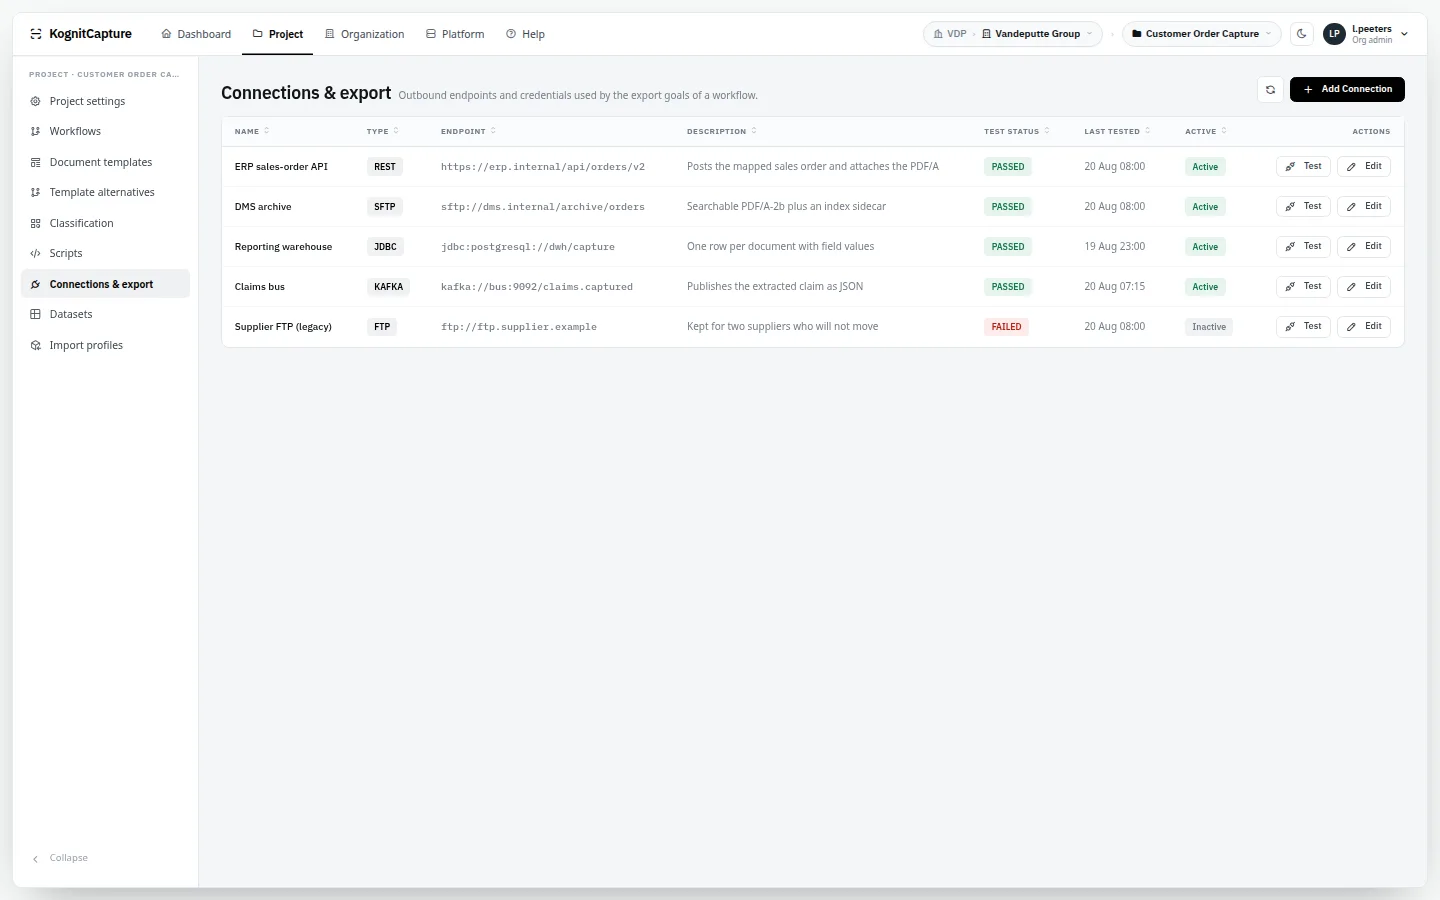This screenshot has width=1440, height=900.
Task: Toggle dark mode with the moon icon
Action: (1302, 34)
